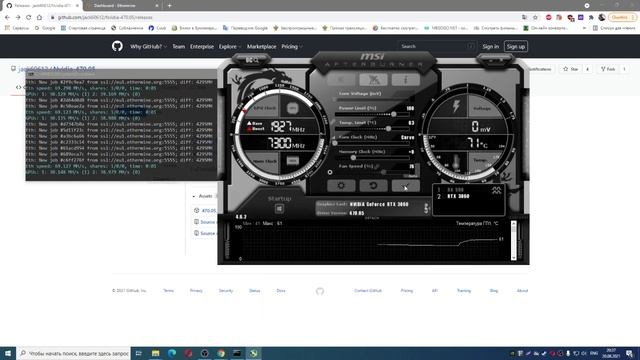This screenshot has width=640, height=360.
Task: Open the Google bookmark
Action: point(45,28)
